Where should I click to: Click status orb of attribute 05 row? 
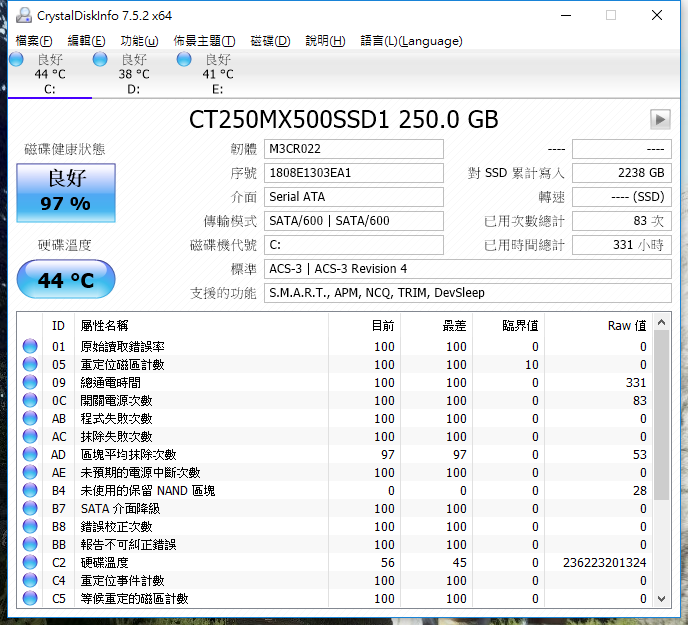30,364
